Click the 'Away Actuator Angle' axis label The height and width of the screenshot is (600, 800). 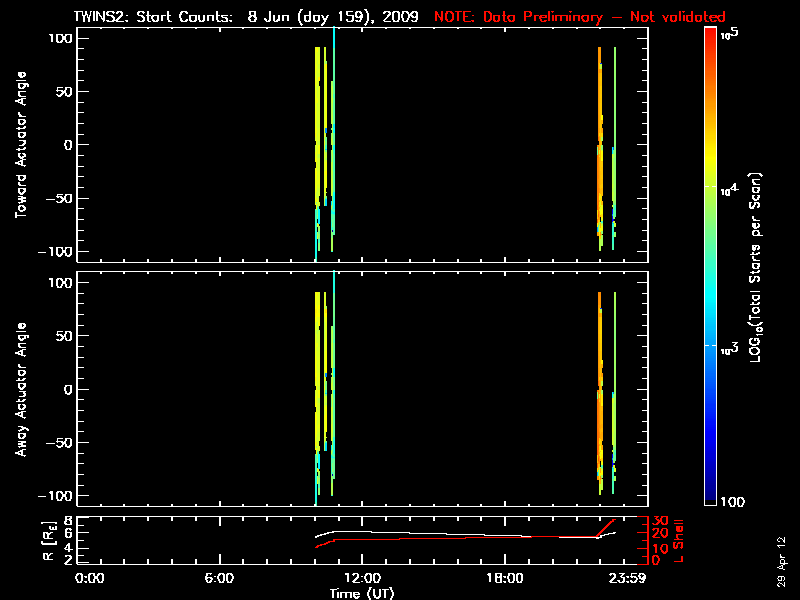(x=19, y=389)
